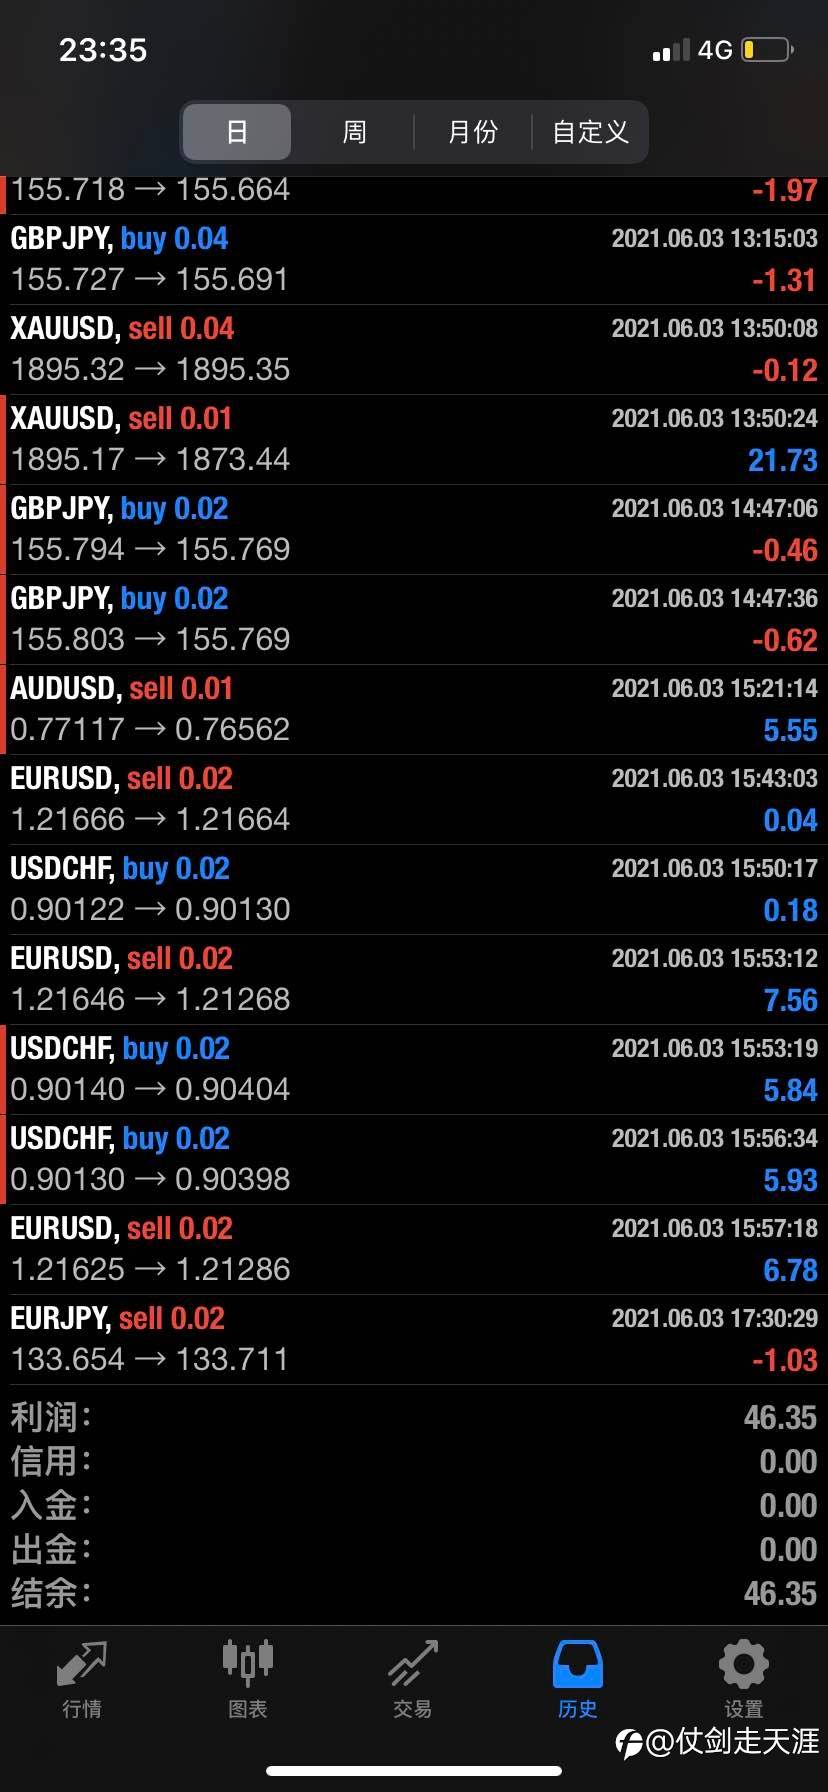Expand the AUDUSD sell 0.01 trade row

click(x=414, y=709)
